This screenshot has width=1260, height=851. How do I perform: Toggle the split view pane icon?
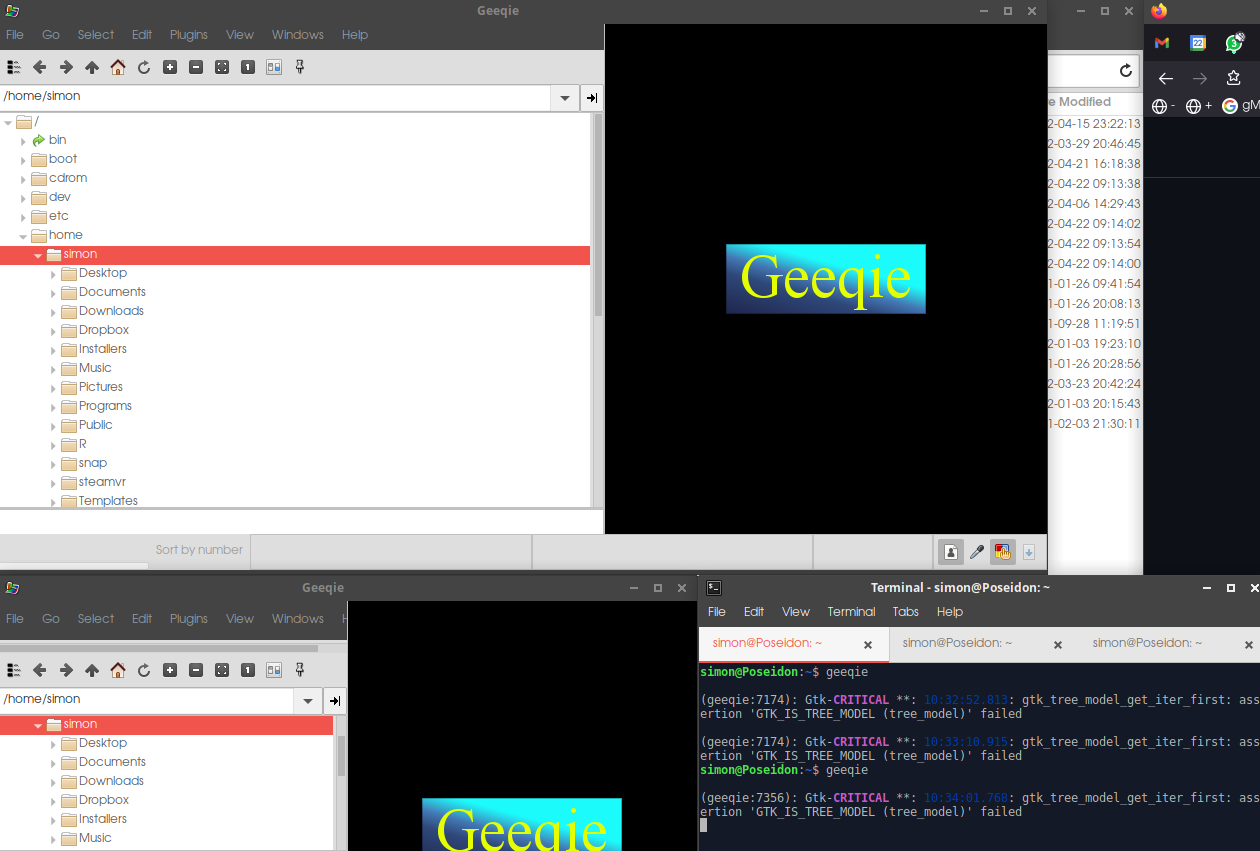[x=273, y=67]
